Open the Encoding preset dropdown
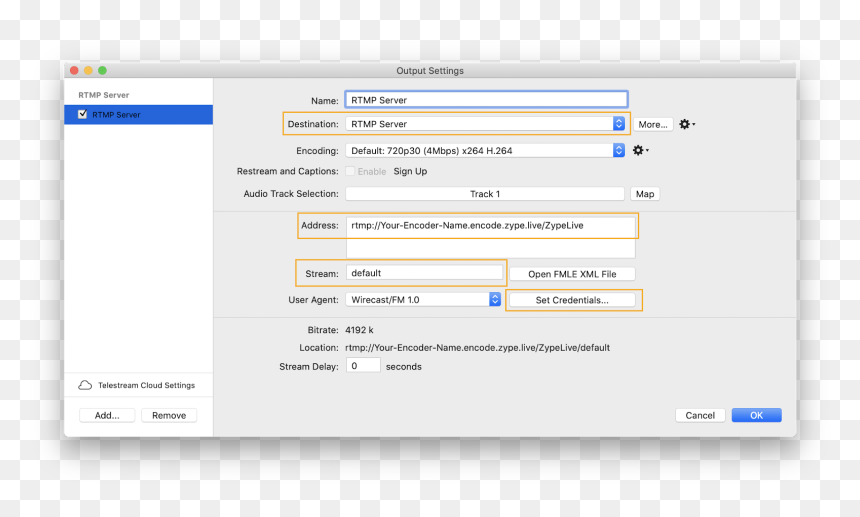This screenshot has width=860, height=517. pos(485,150)
